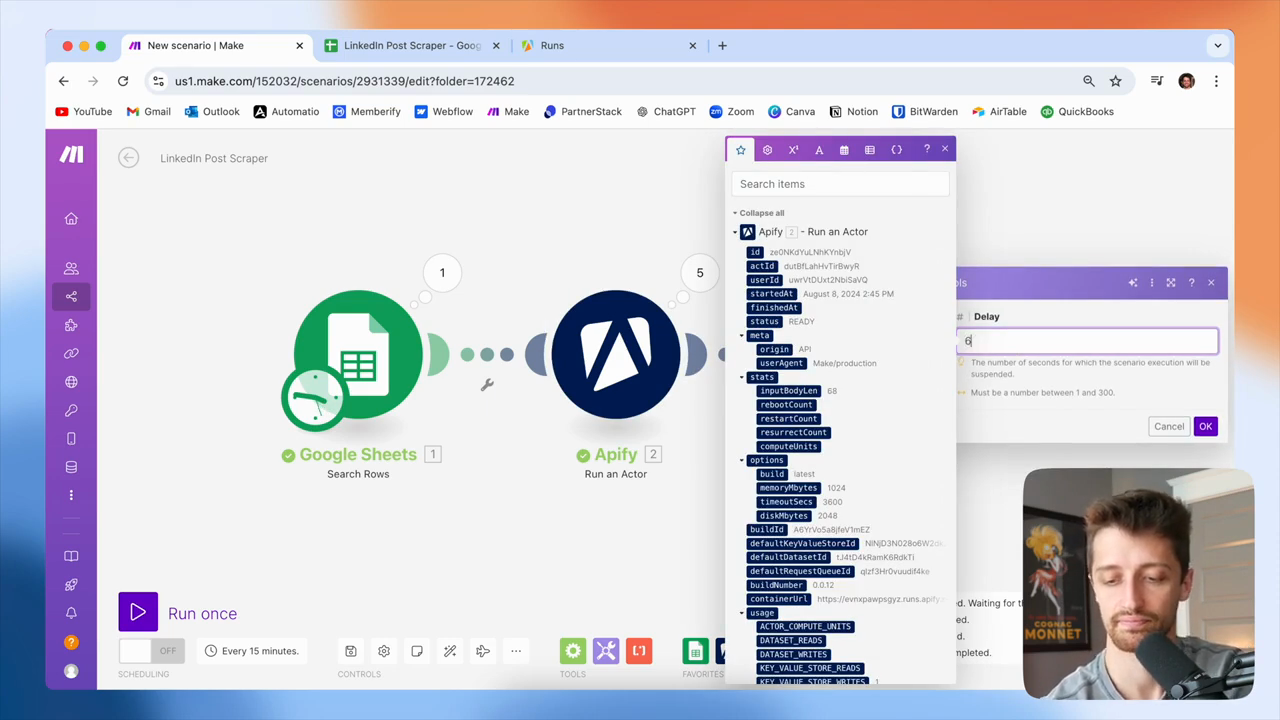Image resolution: width=1280 pixels, height=720 pixels.
Task: Open the Team icon in Make sidebar
Action: pos(71,268)
